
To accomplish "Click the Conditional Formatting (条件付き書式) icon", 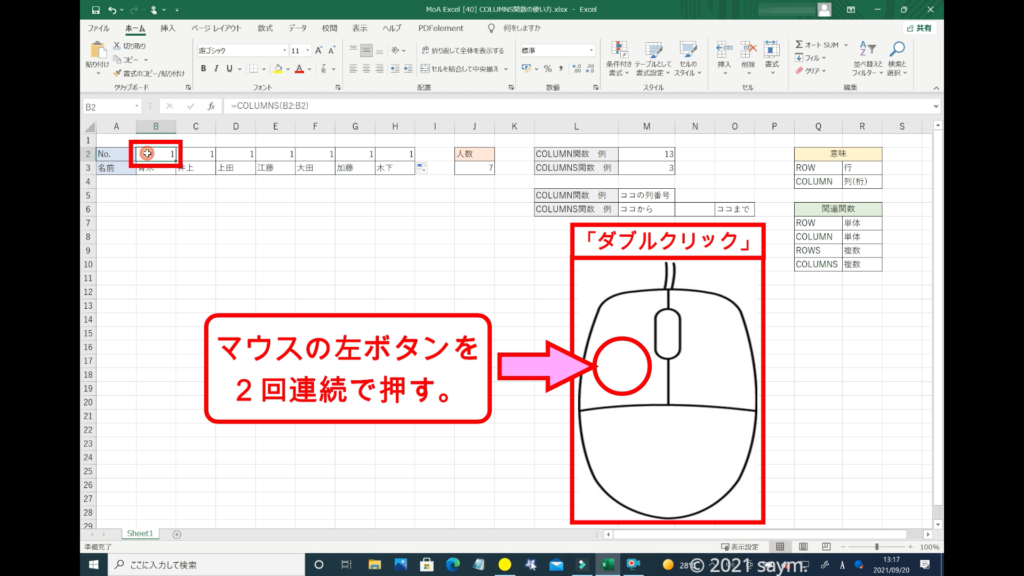I will click(x=619, y=51).
